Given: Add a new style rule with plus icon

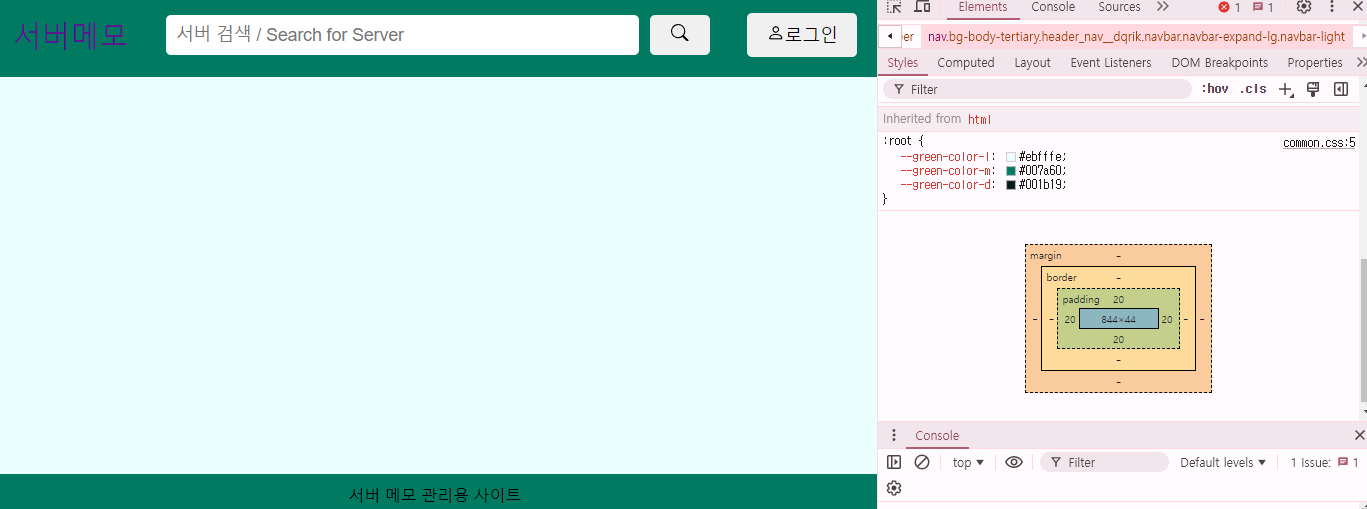Looking at the screenshot, I should (1286, 89).
